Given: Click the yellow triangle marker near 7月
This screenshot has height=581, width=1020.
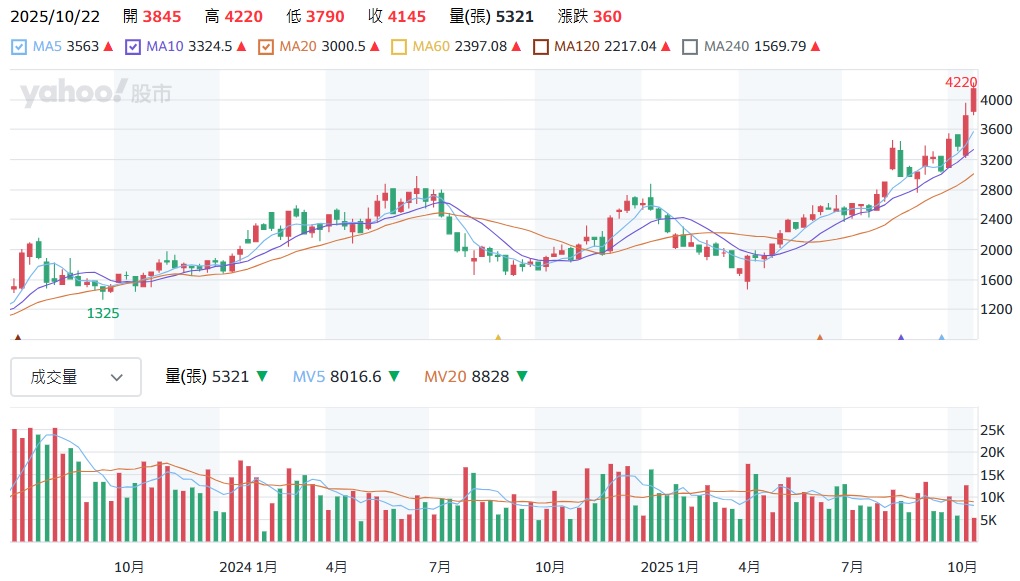Looking at the screenshot, I should (x=498, y=338).
